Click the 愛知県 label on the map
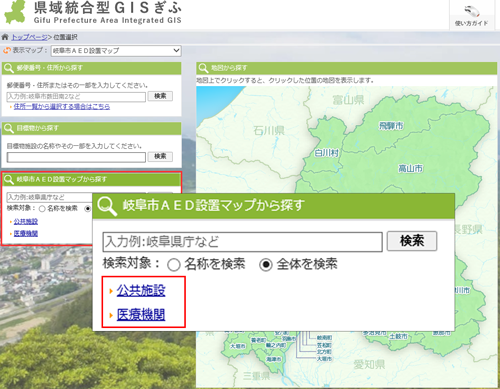This screenshot has width=500, height=389. (369, 364)
